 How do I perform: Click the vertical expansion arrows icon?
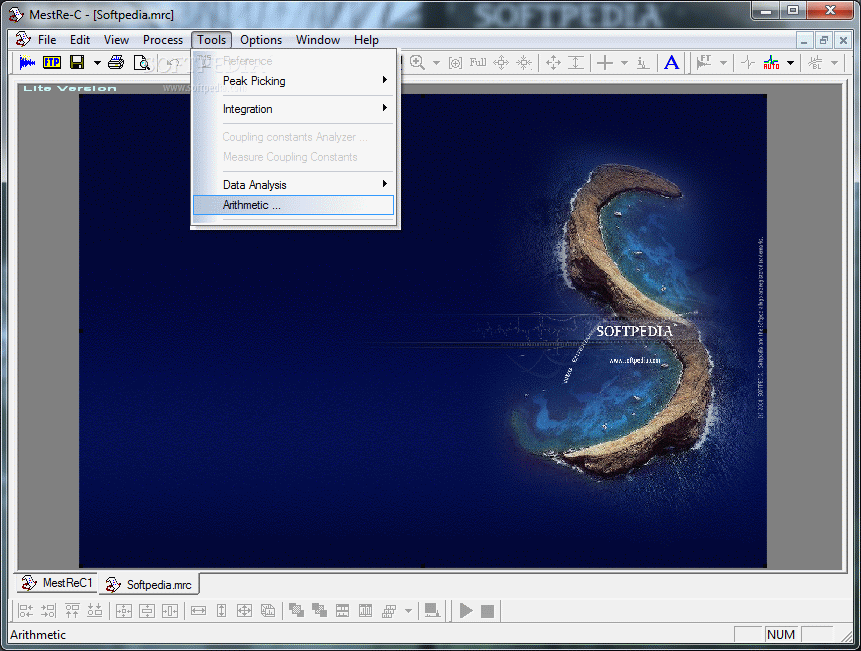pos(575,63)
